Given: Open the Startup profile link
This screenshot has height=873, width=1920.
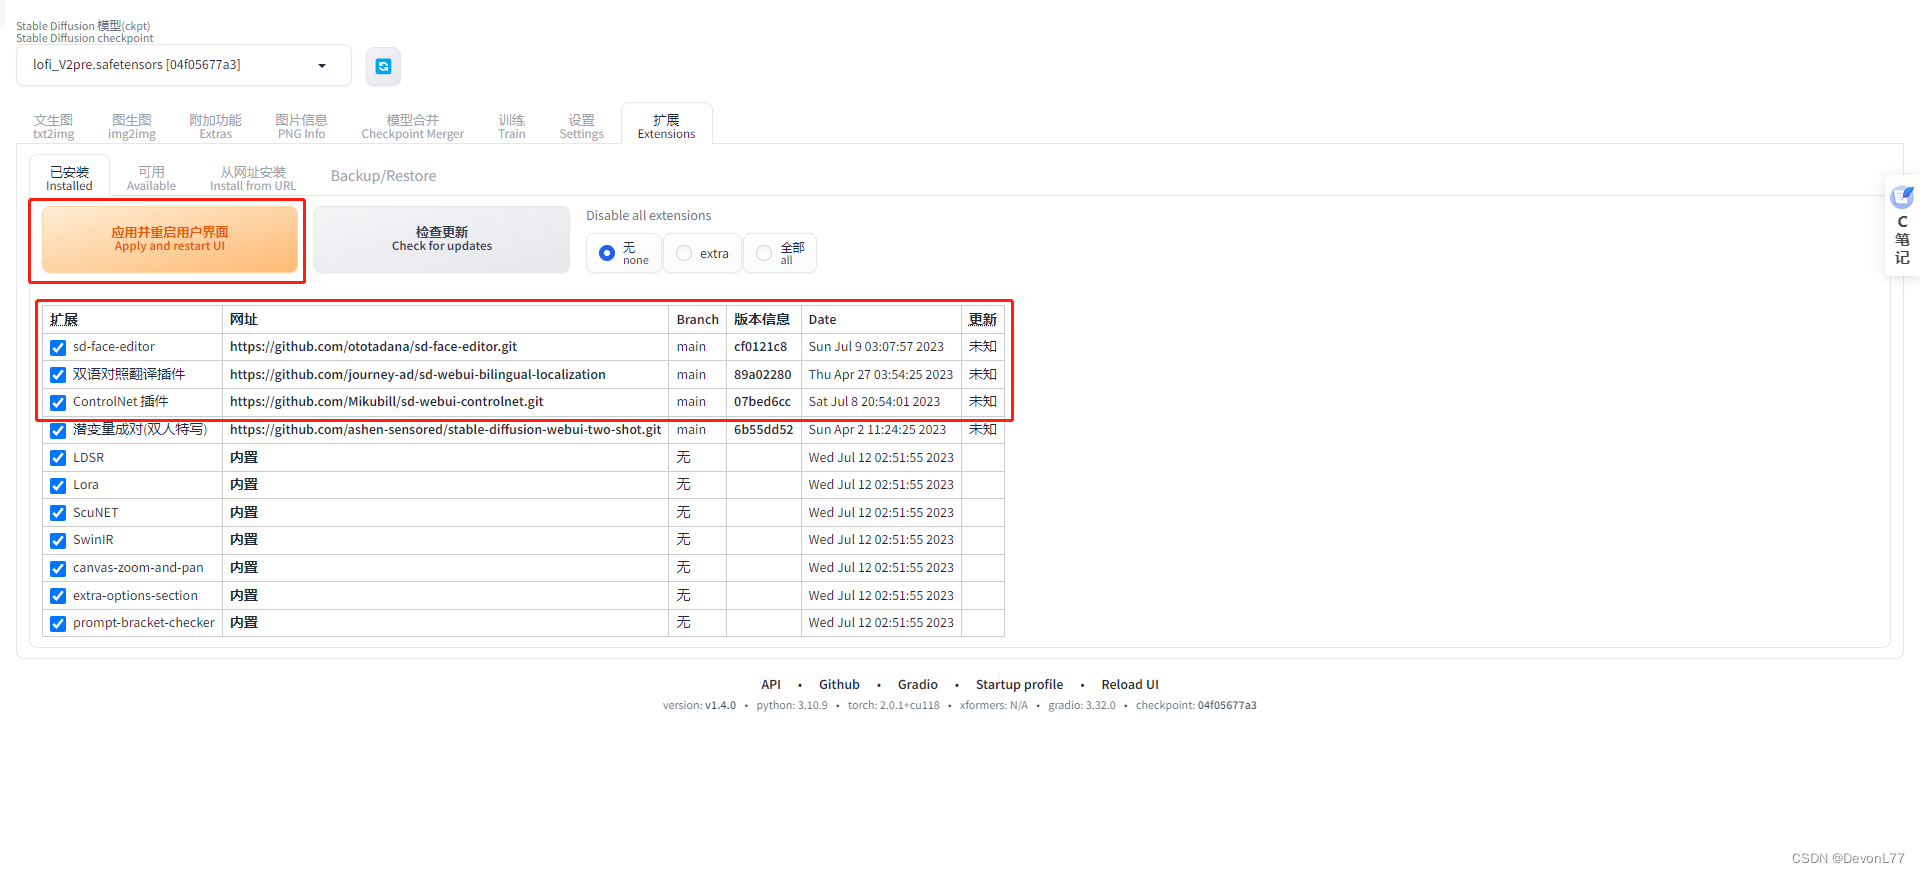Looking at the screenshot, I should [1019, 685].
